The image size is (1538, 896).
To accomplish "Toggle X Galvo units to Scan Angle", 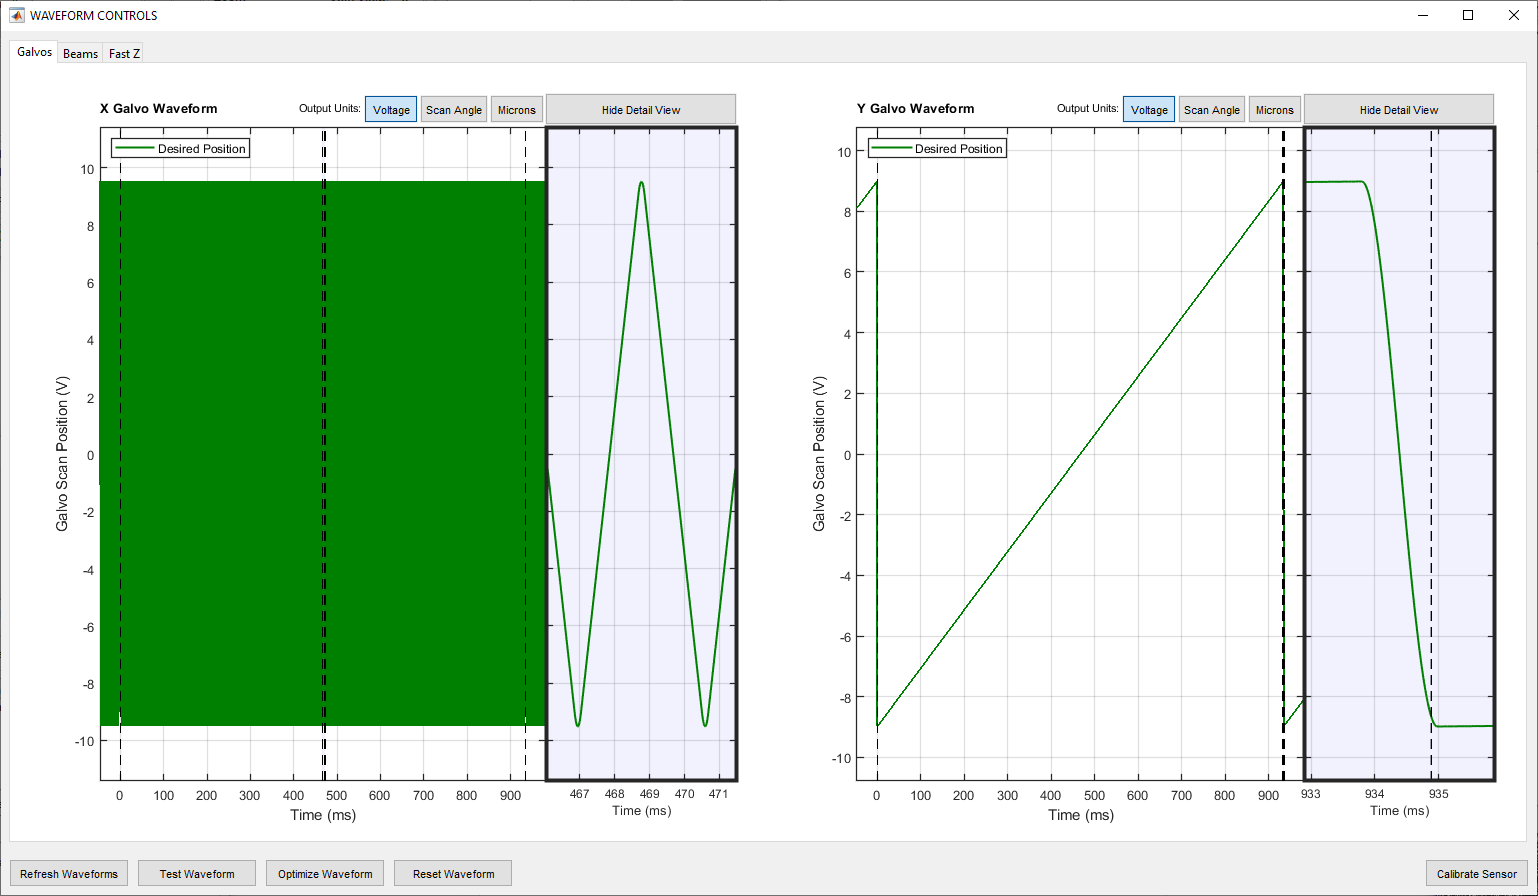I will (x=454, y=110).
